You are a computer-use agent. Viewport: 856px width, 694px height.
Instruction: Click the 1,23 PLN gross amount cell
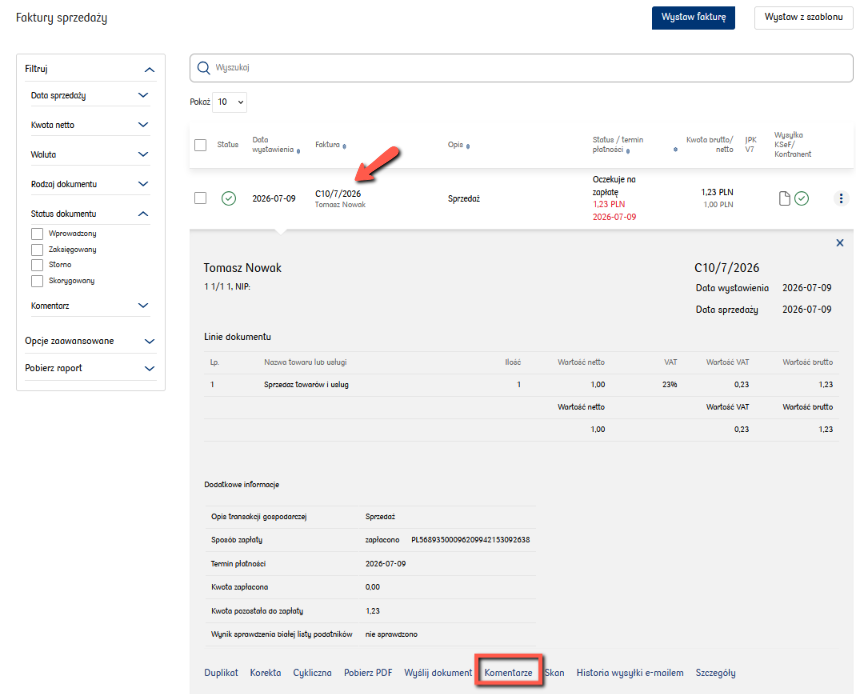click(717, 192)
